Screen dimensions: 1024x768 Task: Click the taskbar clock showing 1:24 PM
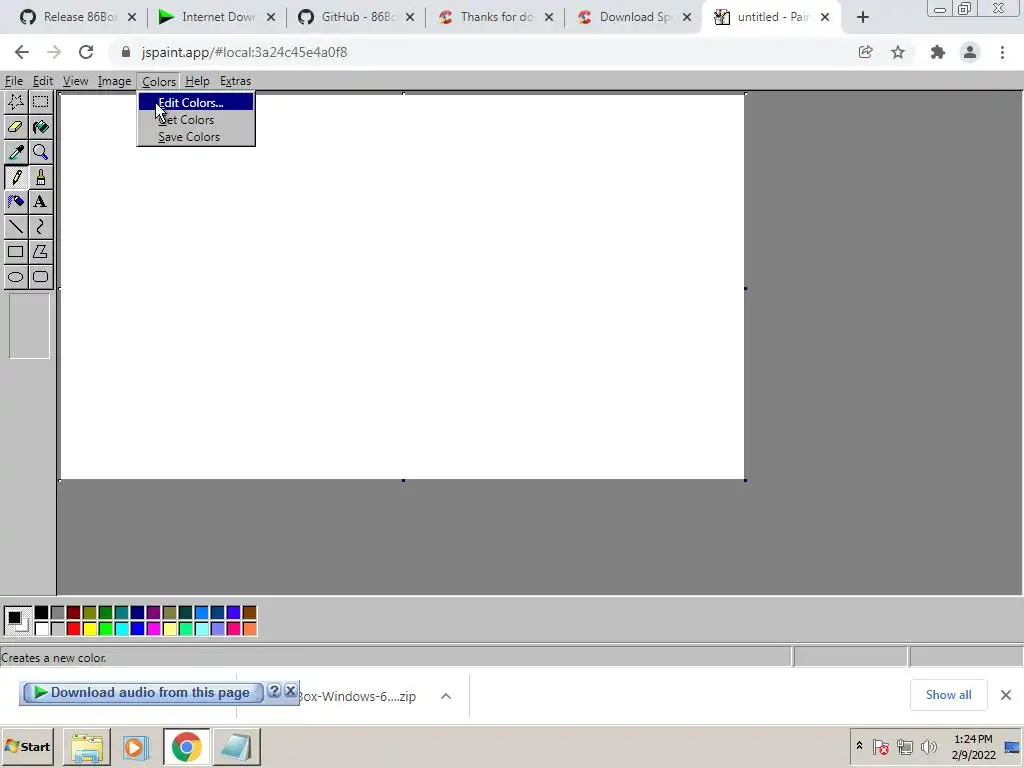point(973,746)
